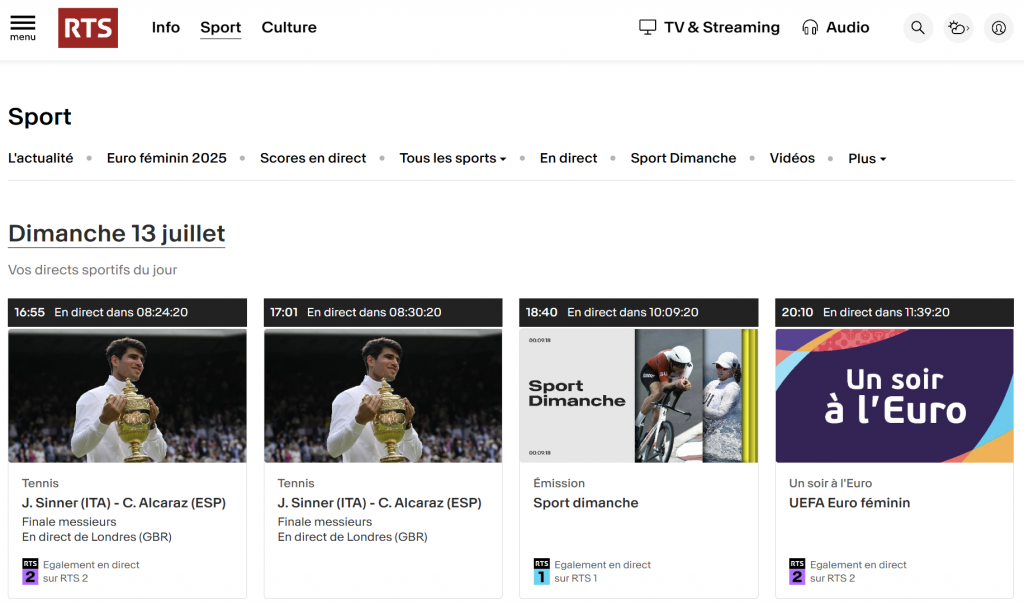The image size is (1024, 604).
Task: Click the Dimanche 13 juillet heading link
Action: pyautogui.click(x=117, y=234)
